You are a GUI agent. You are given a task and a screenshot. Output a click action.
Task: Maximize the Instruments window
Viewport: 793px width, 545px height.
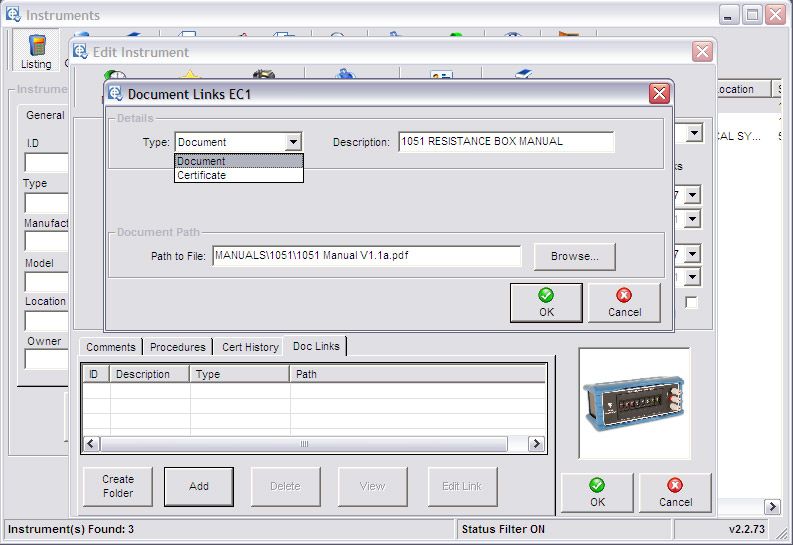(x=752, y=15)
